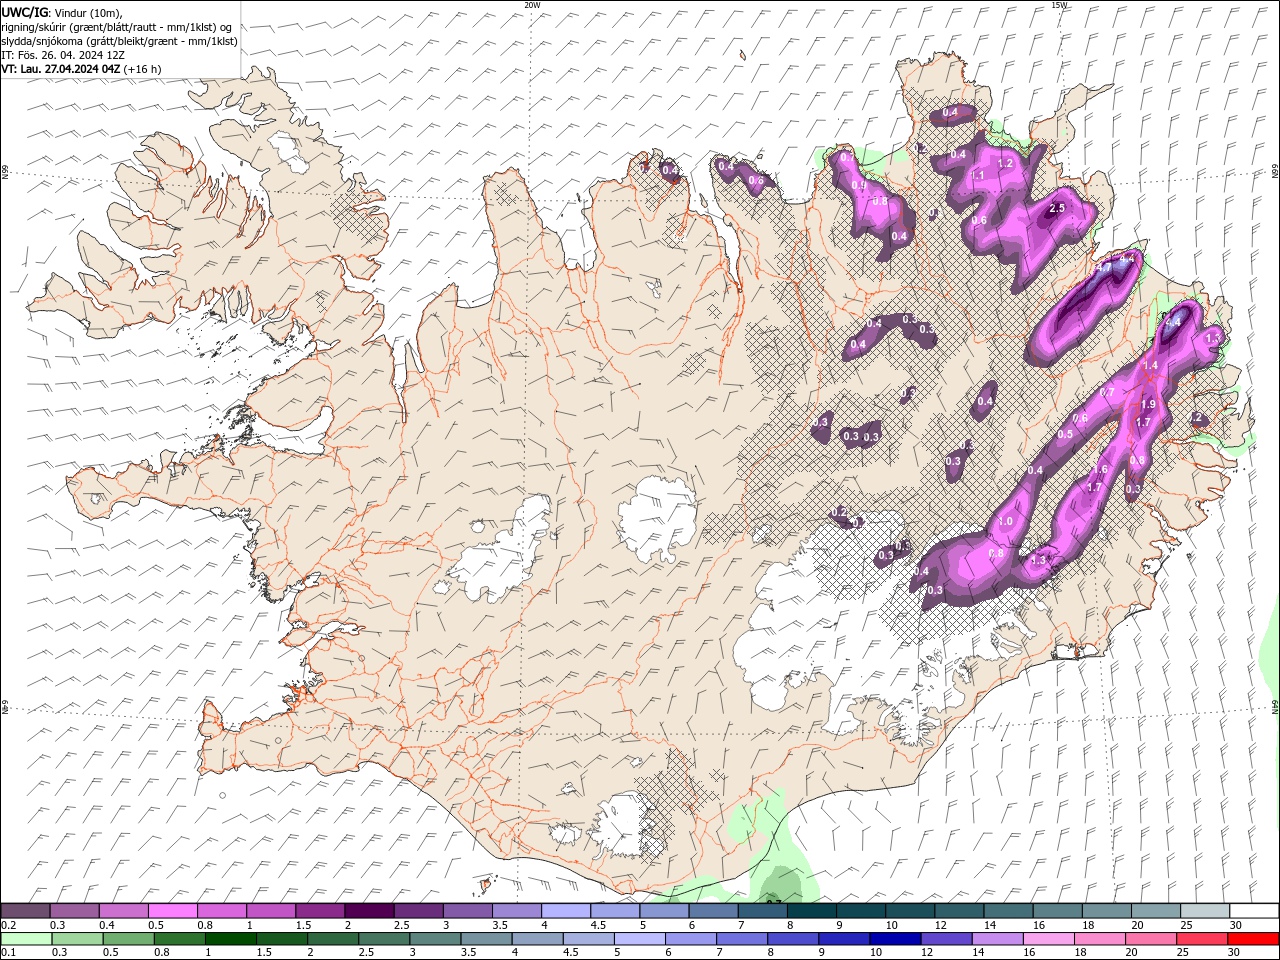
Task: Select the 4.7 snowfall value on the map
Action: [1103, 269]
